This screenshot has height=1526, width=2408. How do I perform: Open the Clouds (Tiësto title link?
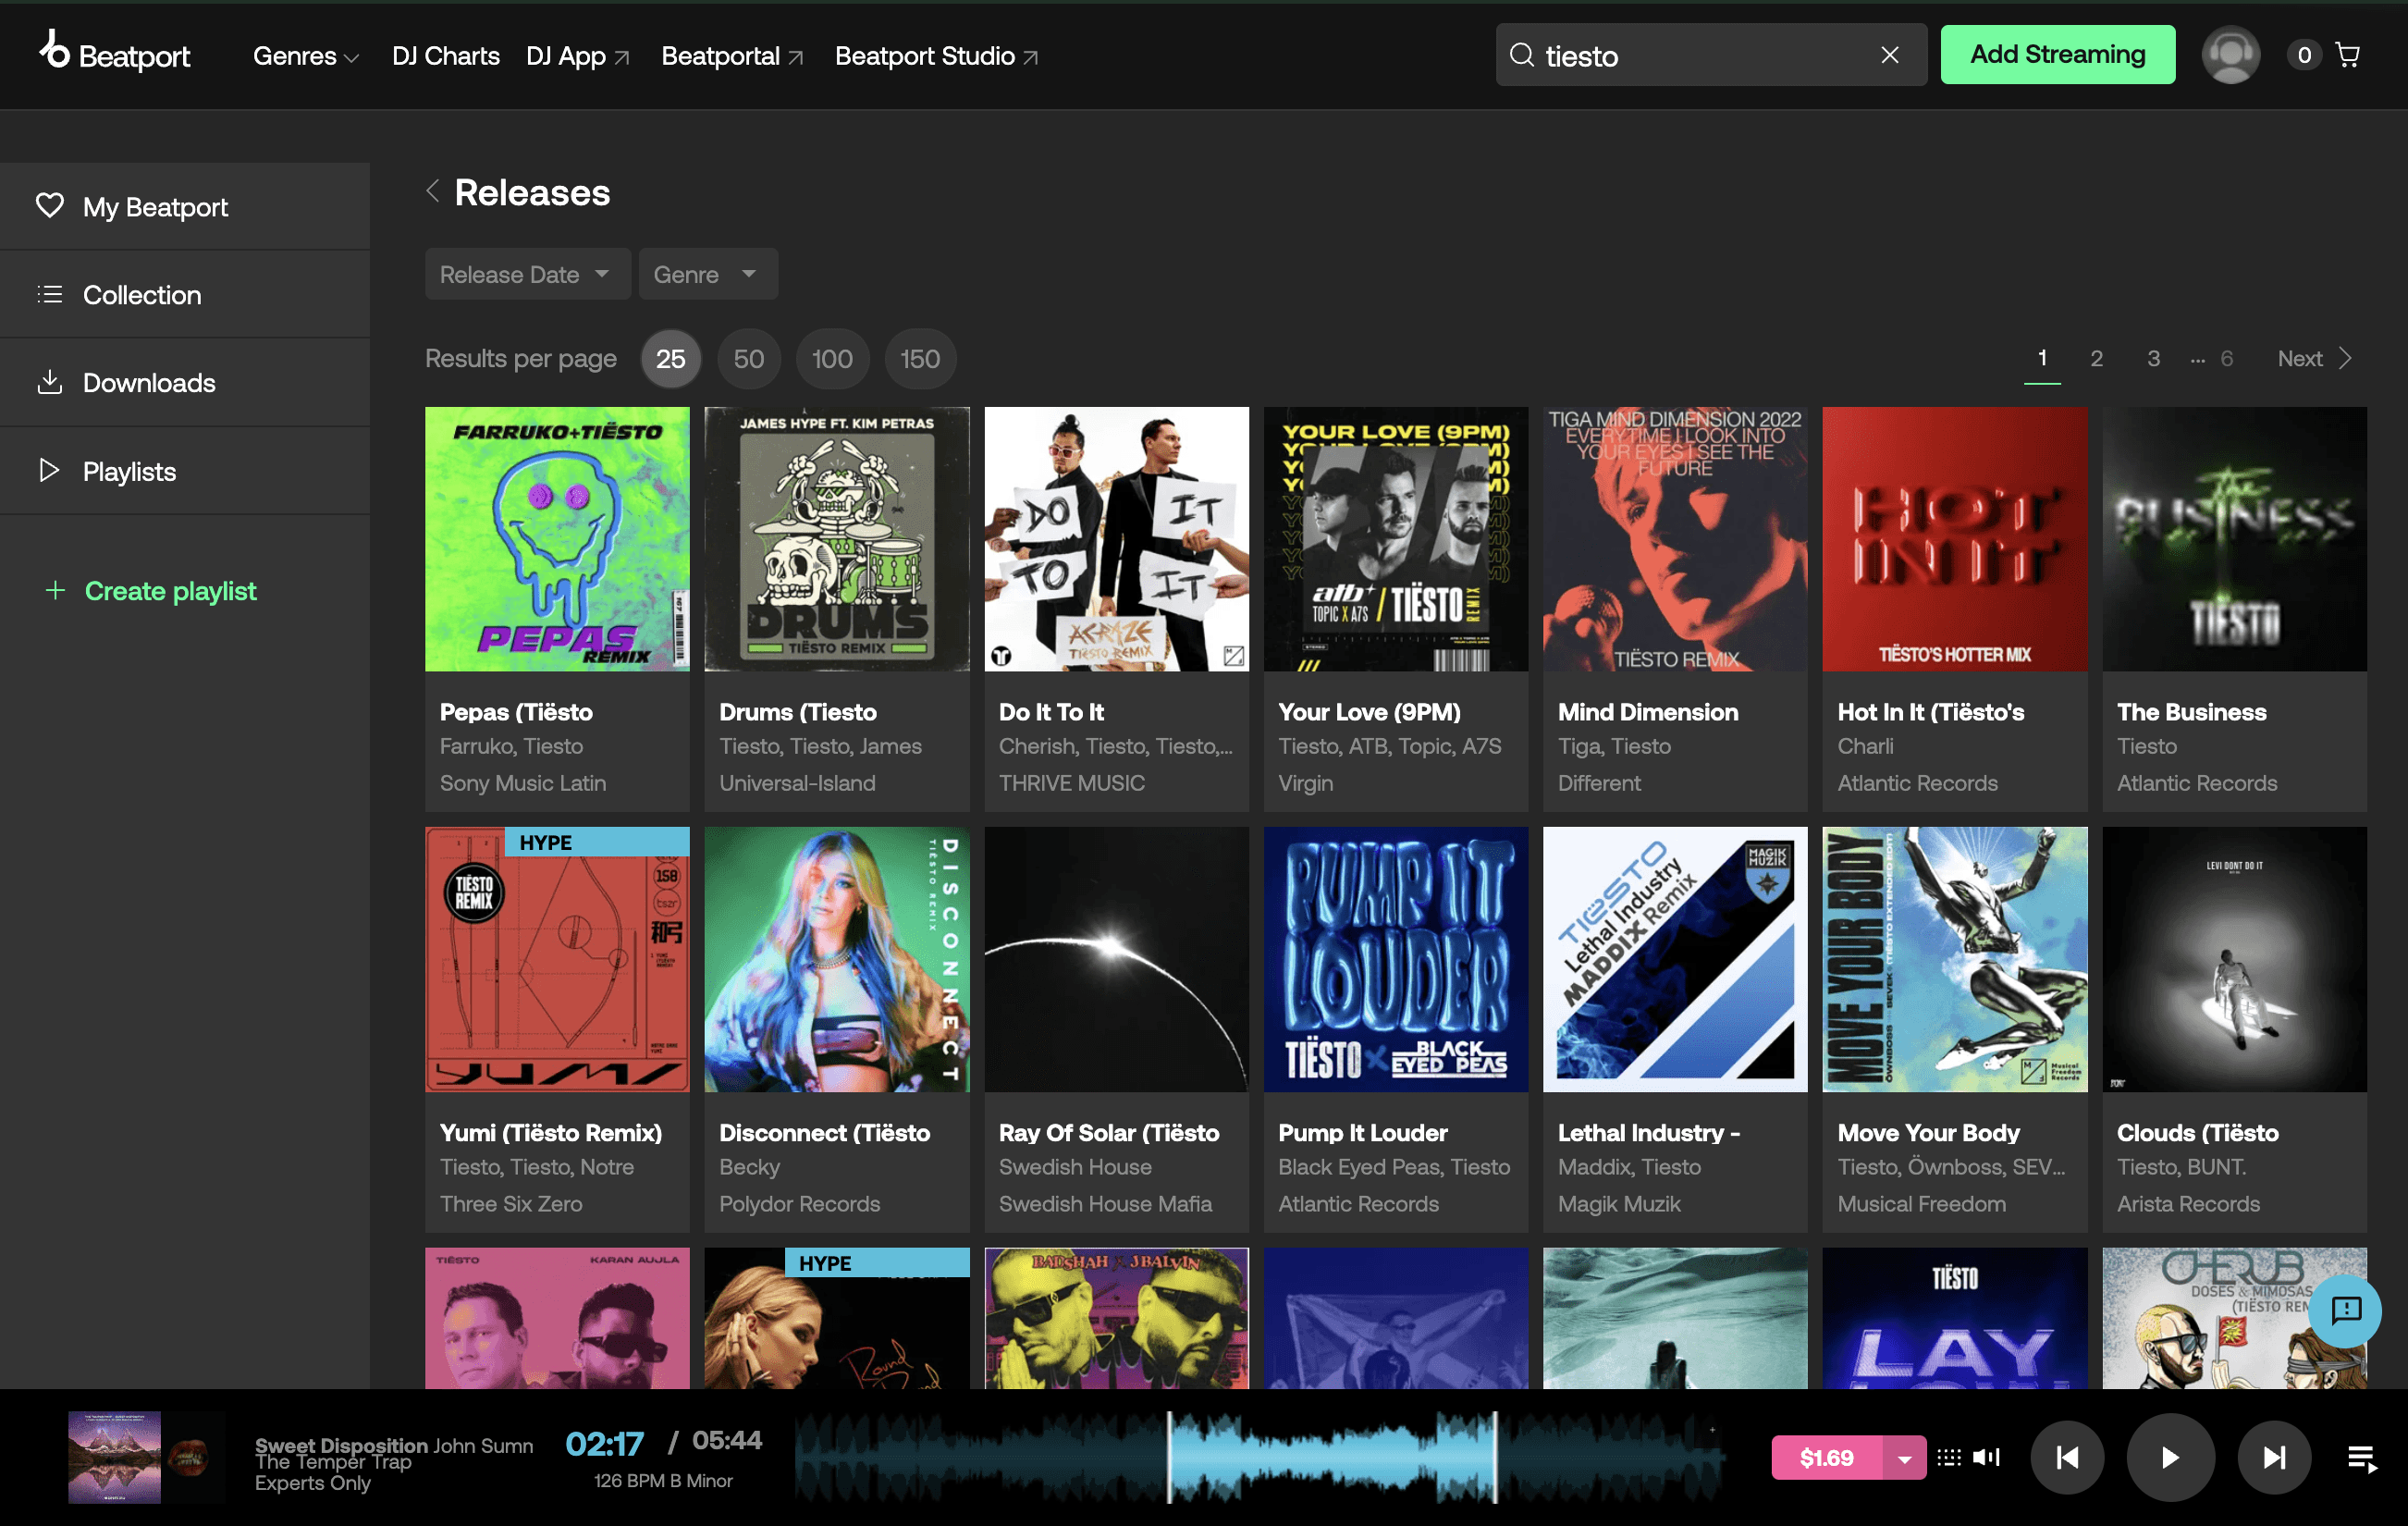point(2198,1133)
